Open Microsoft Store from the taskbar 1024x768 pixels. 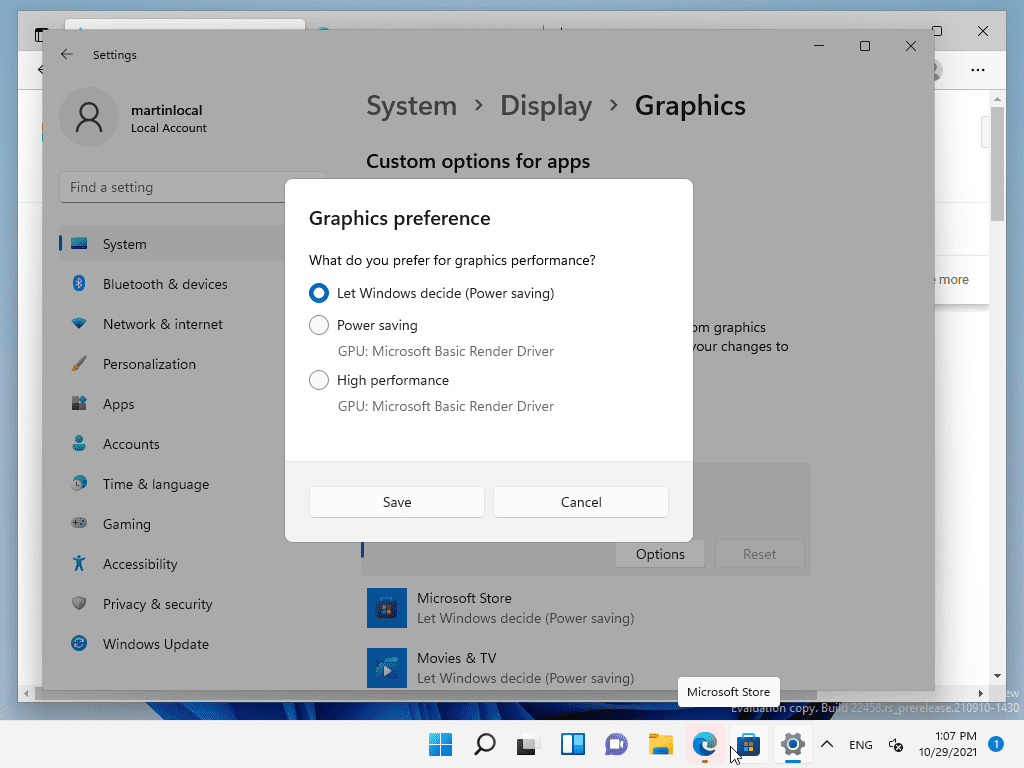(x=749, y=746)
